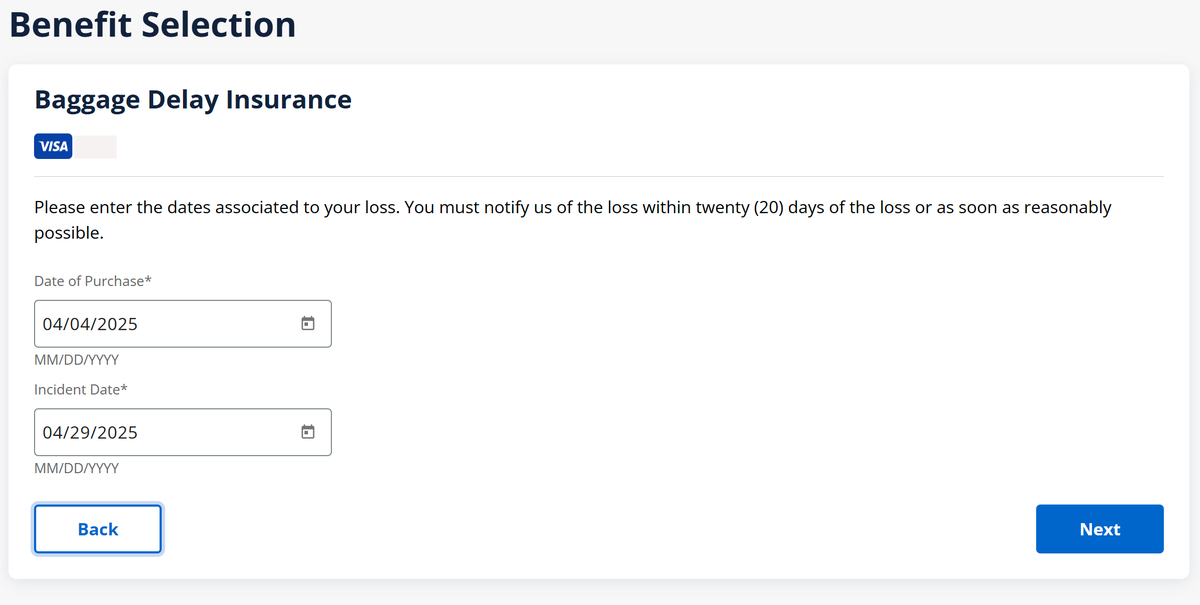
Task: Click the VISA card logo
Action: coord(53,147)
